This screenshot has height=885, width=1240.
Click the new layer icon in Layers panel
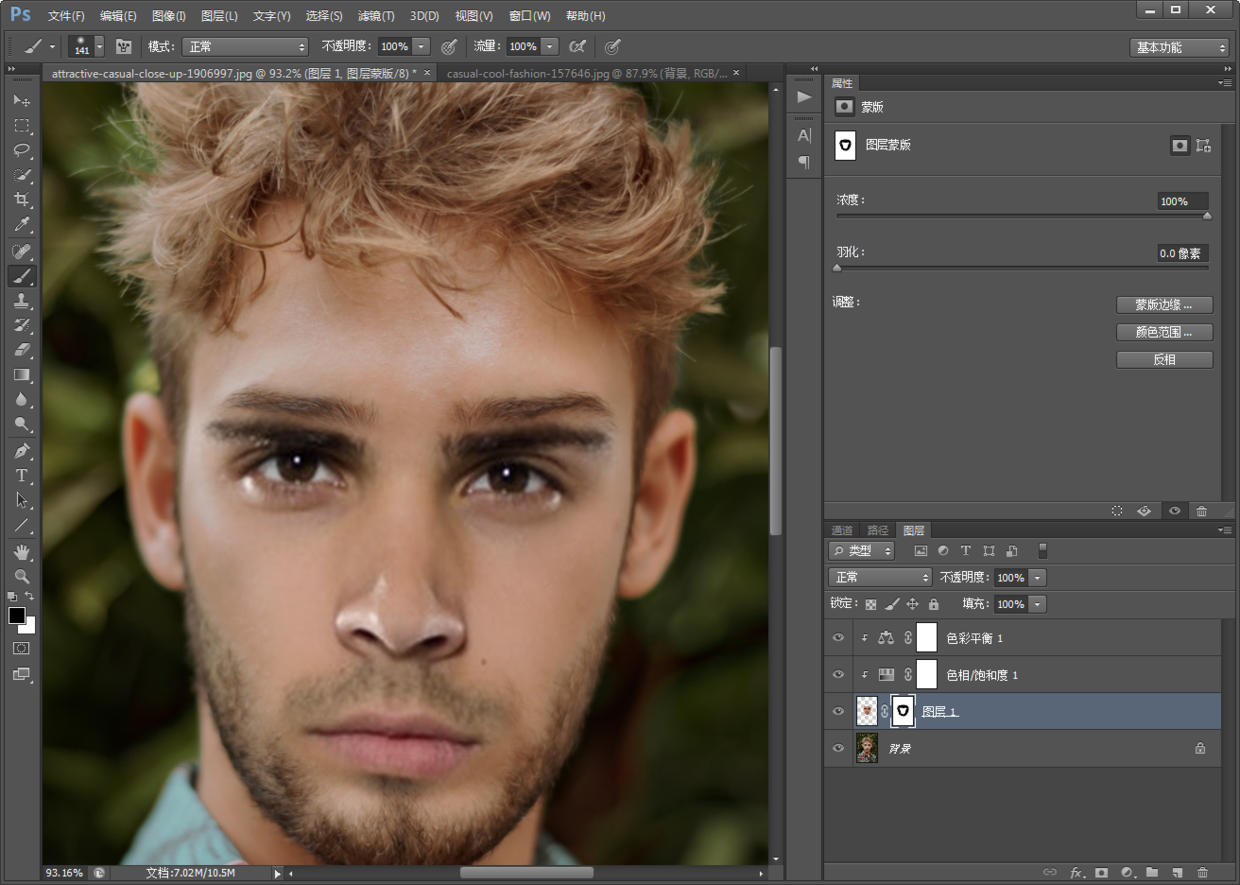click(x=1177, y=873)
